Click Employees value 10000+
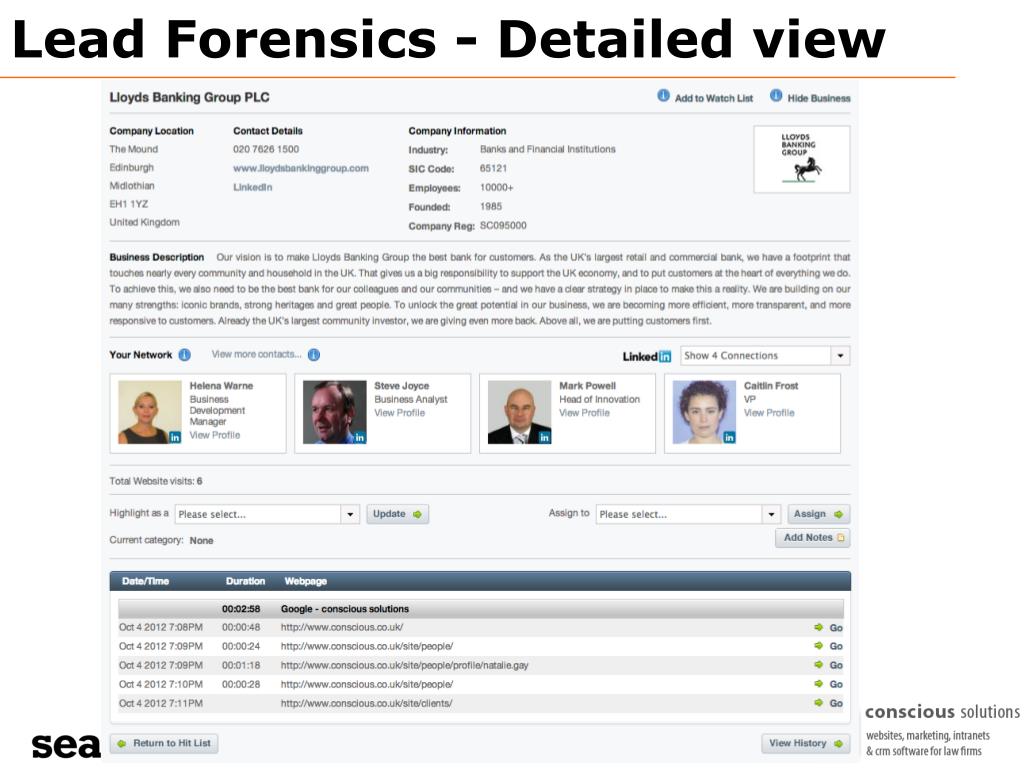Image resolution: width=1024 pixels, height=768 pixels. (x=496, y=187)
